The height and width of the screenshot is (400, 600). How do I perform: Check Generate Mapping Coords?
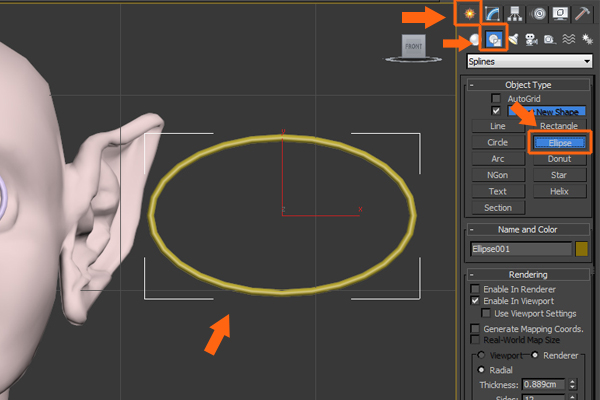pos(475,328)
